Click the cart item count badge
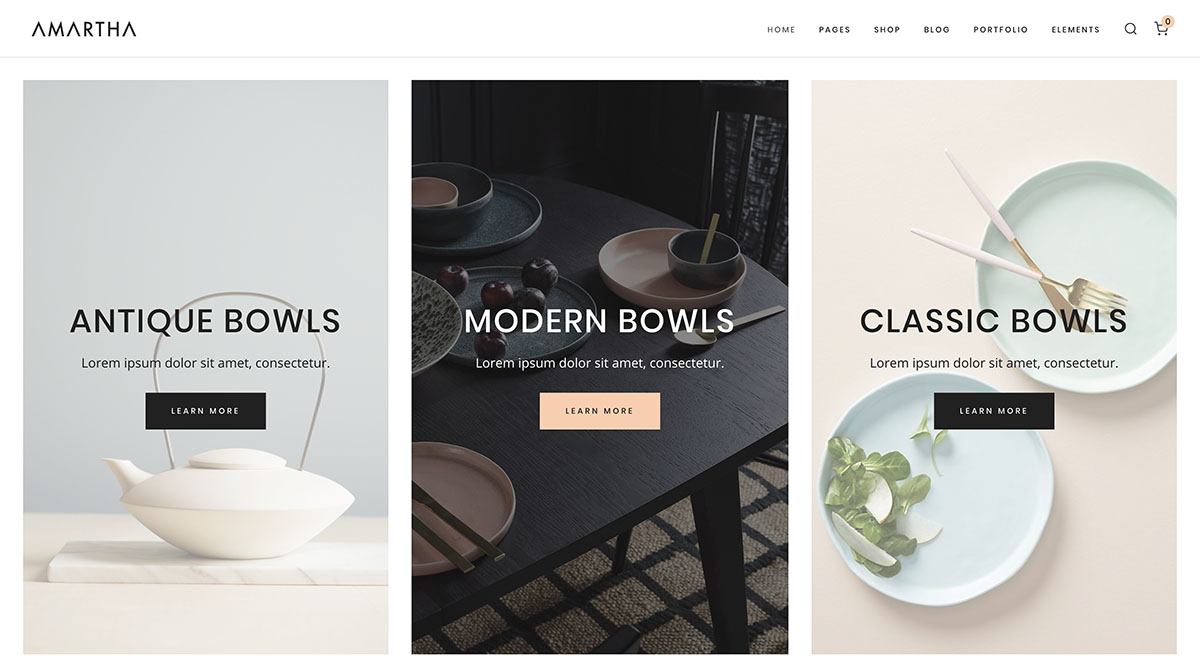Viewport: 1200px width, 669px height. click(1168, 21)
